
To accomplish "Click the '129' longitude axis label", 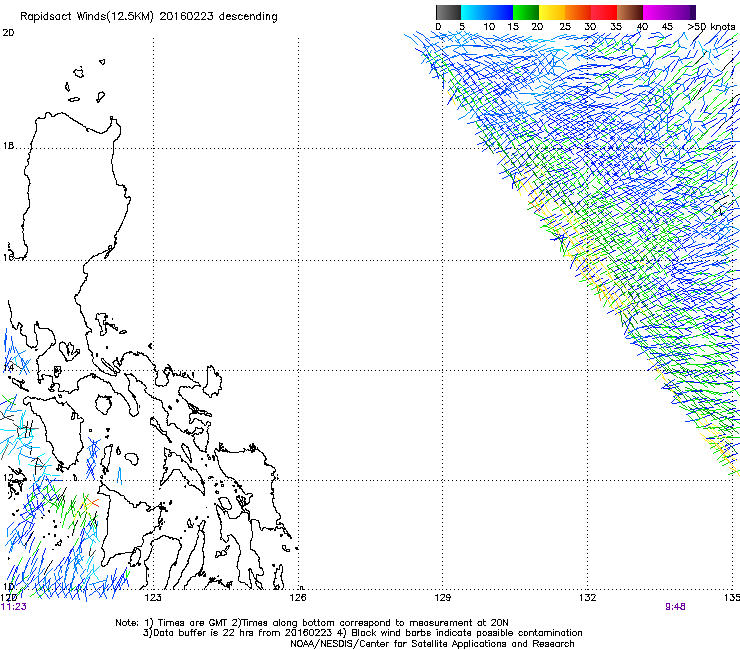I will [x=442, y=598].
